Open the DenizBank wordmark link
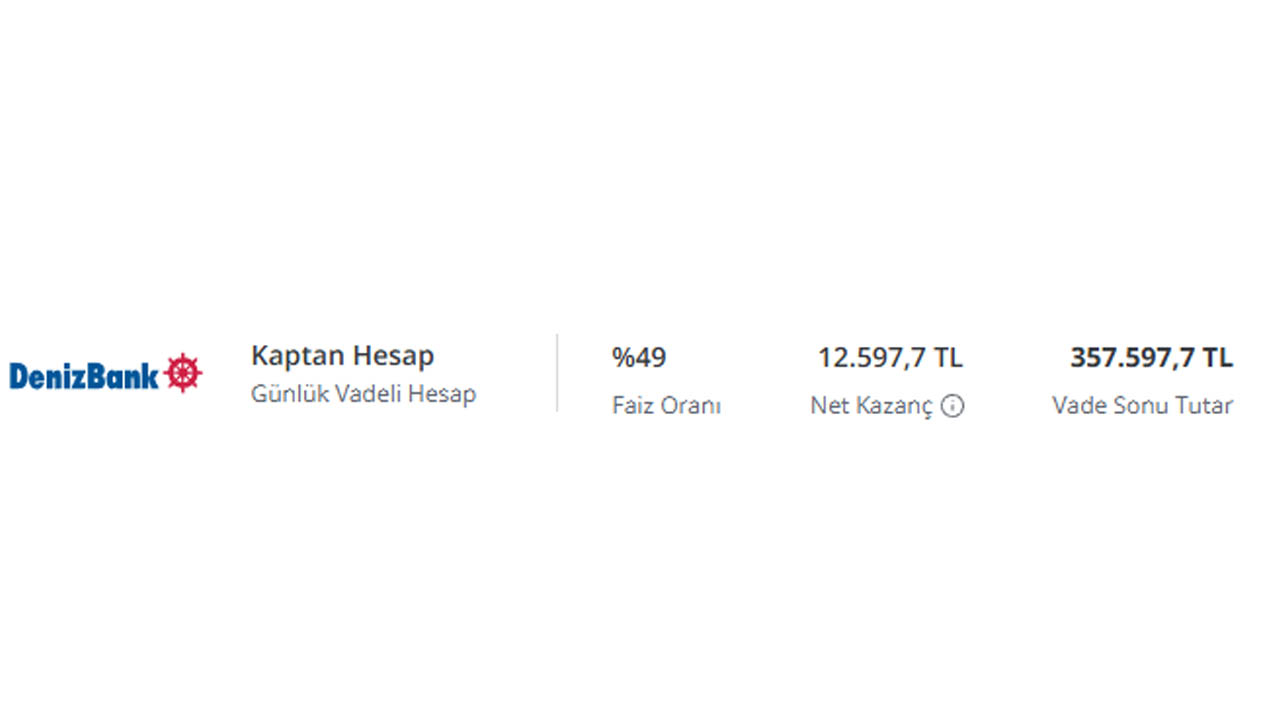1280x720 pixels. tap(84, 375)
